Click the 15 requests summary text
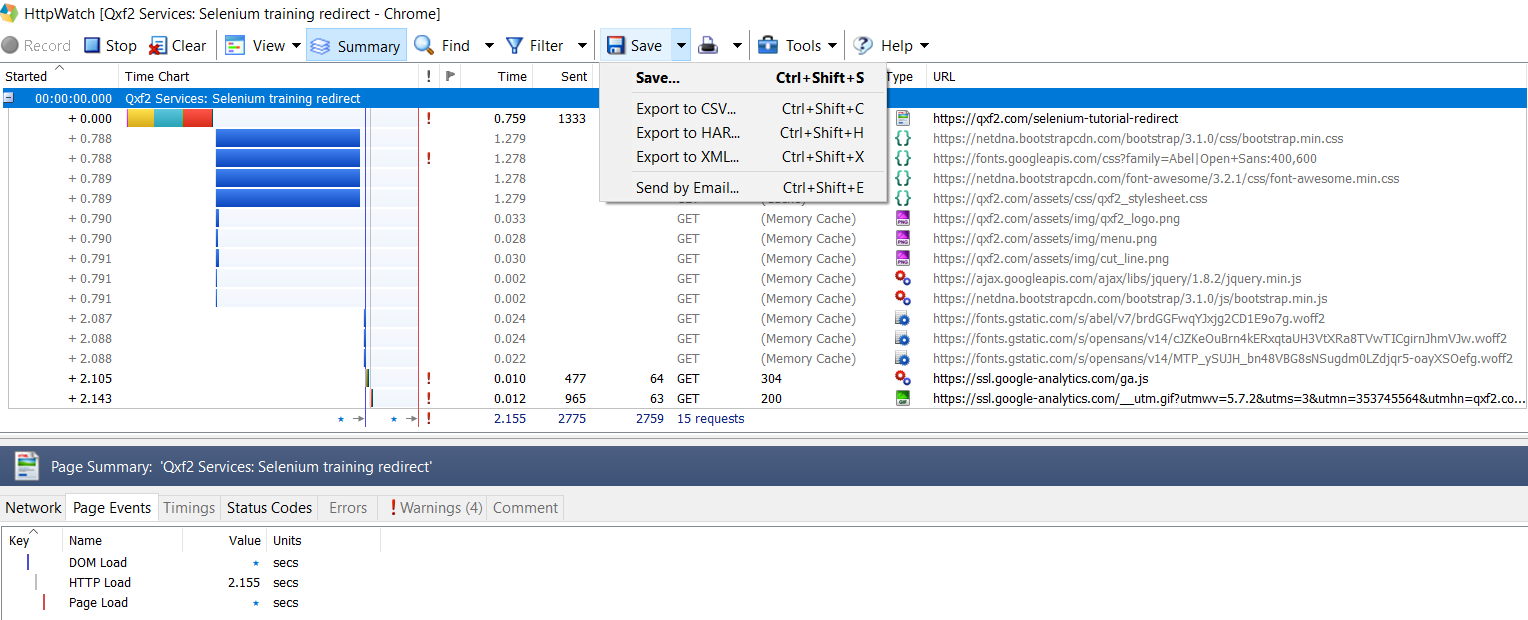The image size is (1528, 620). pos(711,419)
